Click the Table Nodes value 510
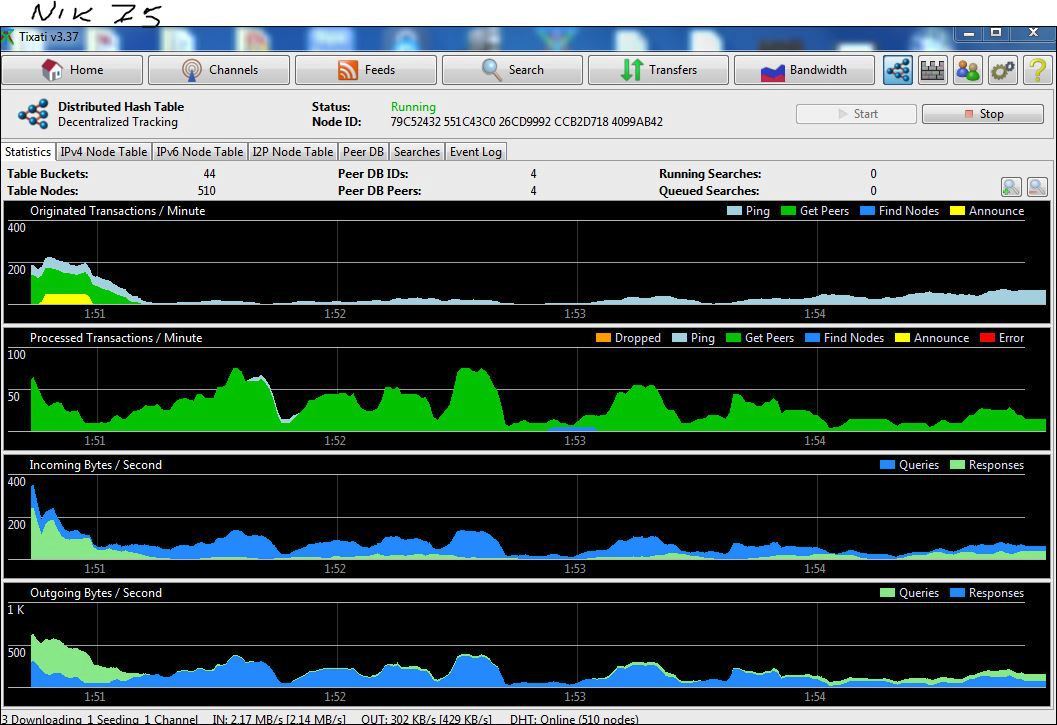Screen dimensions: 1057x725 click(x=206, y=191)
